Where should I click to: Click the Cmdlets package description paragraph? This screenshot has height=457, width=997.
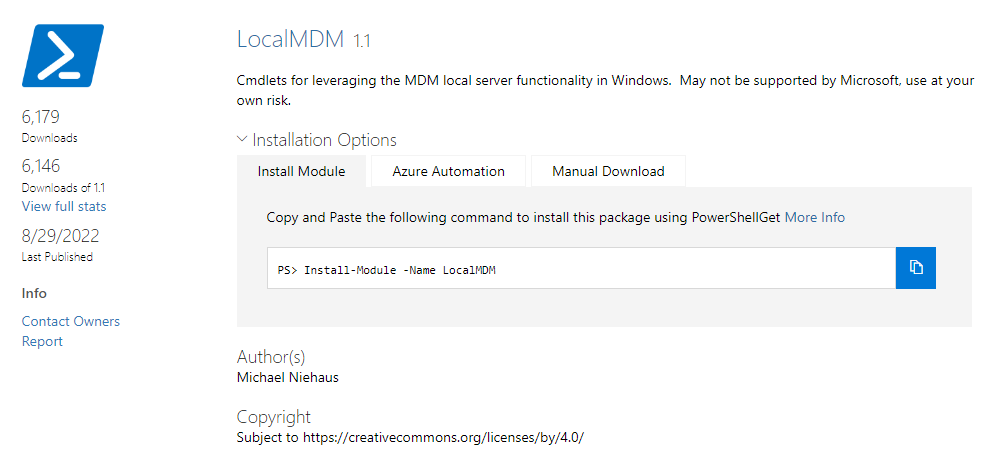click(605, 90)
